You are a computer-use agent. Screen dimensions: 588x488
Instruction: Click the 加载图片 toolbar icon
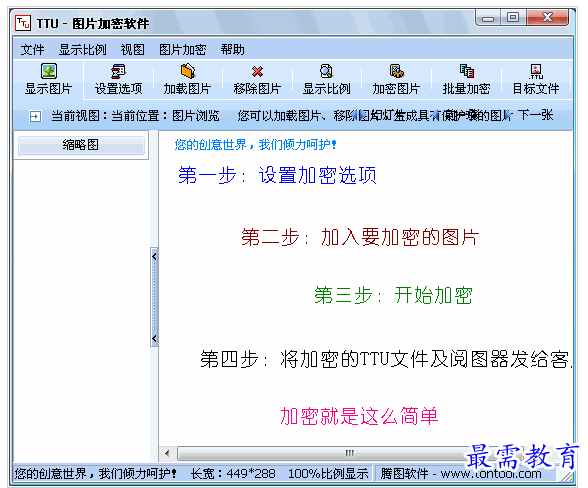tap(188, 71)
